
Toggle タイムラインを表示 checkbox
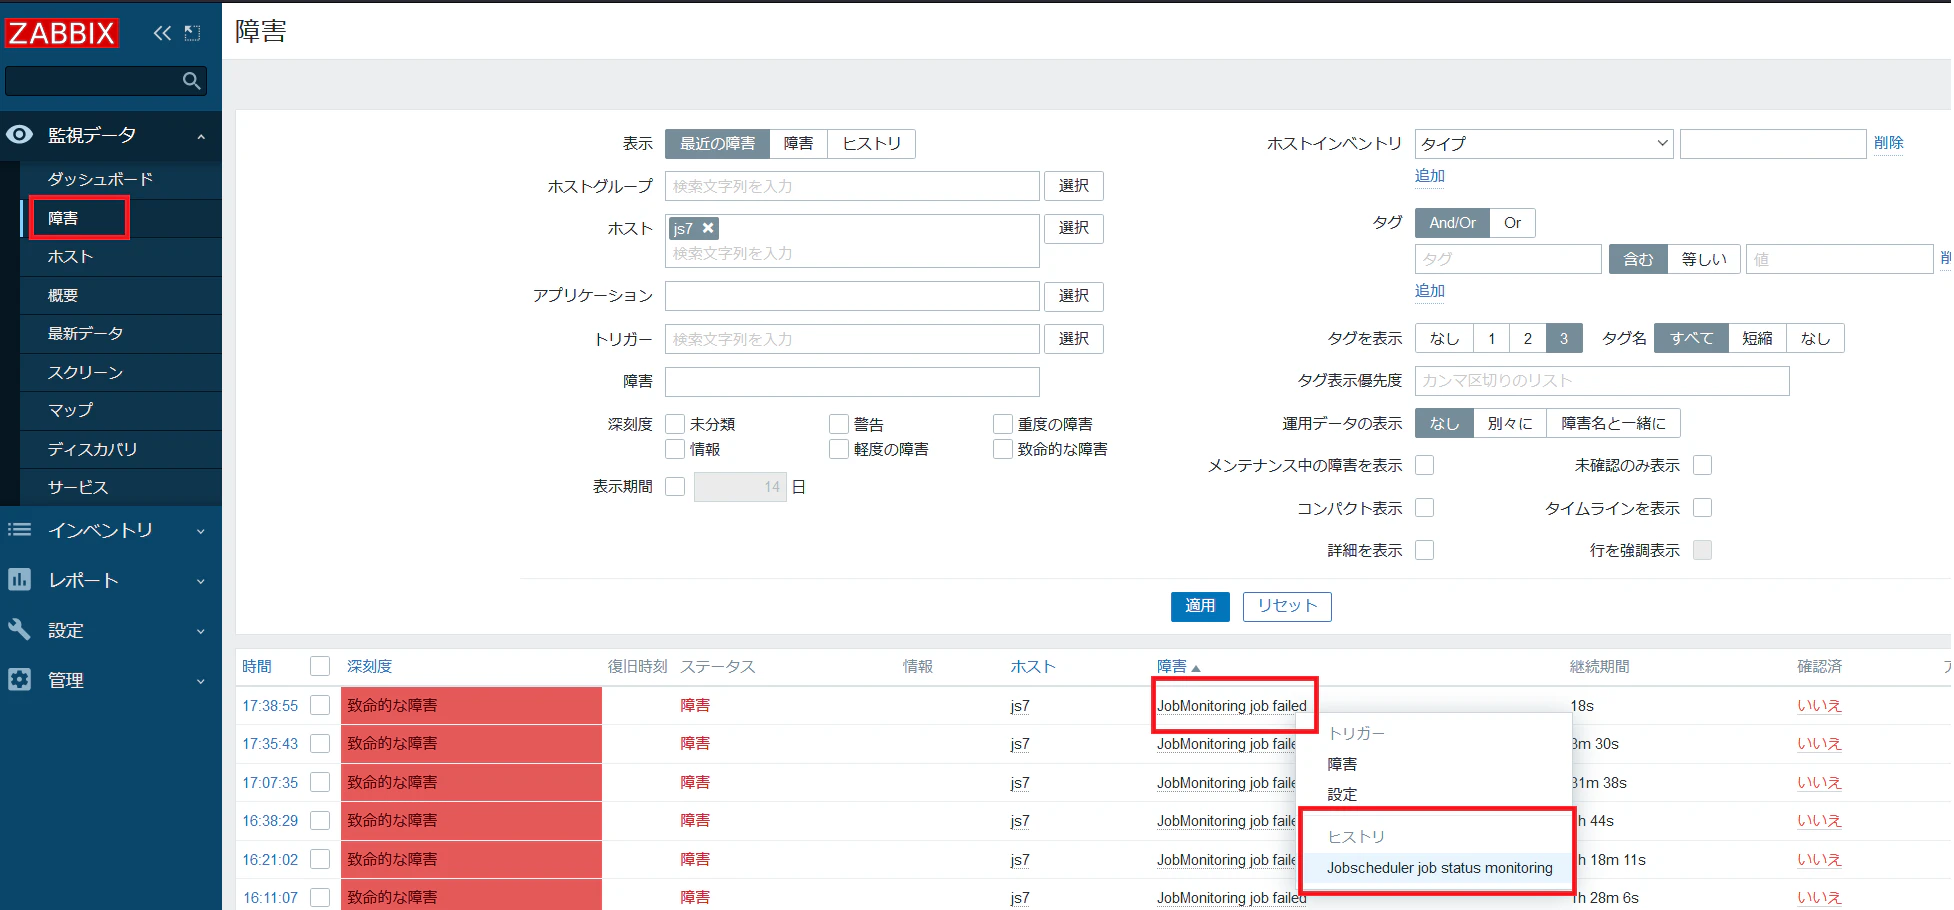(x=1703, y=508)
